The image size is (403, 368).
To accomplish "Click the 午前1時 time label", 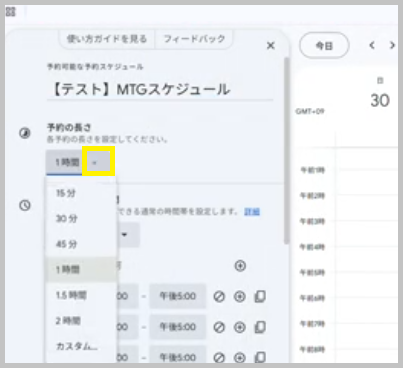I will pos(312,170).
